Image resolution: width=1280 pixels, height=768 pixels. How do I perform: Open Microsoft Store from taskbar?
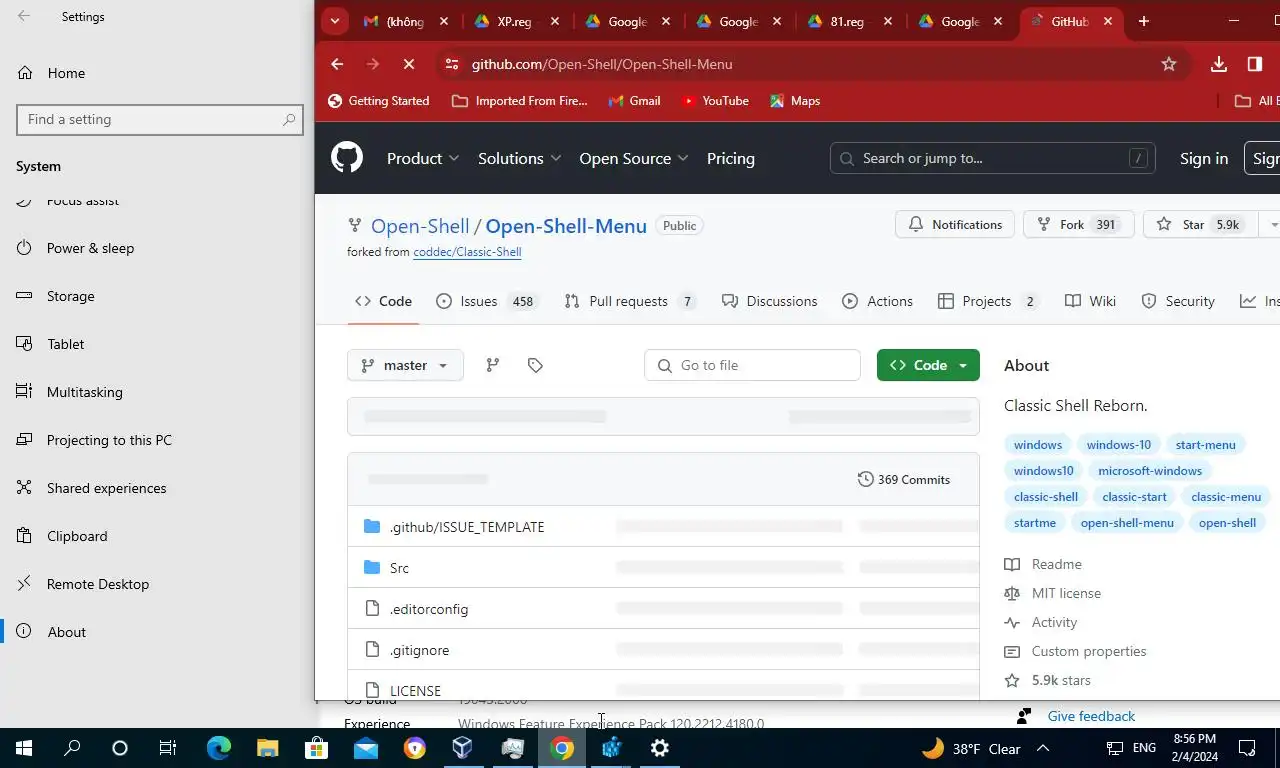pos(316,748)
